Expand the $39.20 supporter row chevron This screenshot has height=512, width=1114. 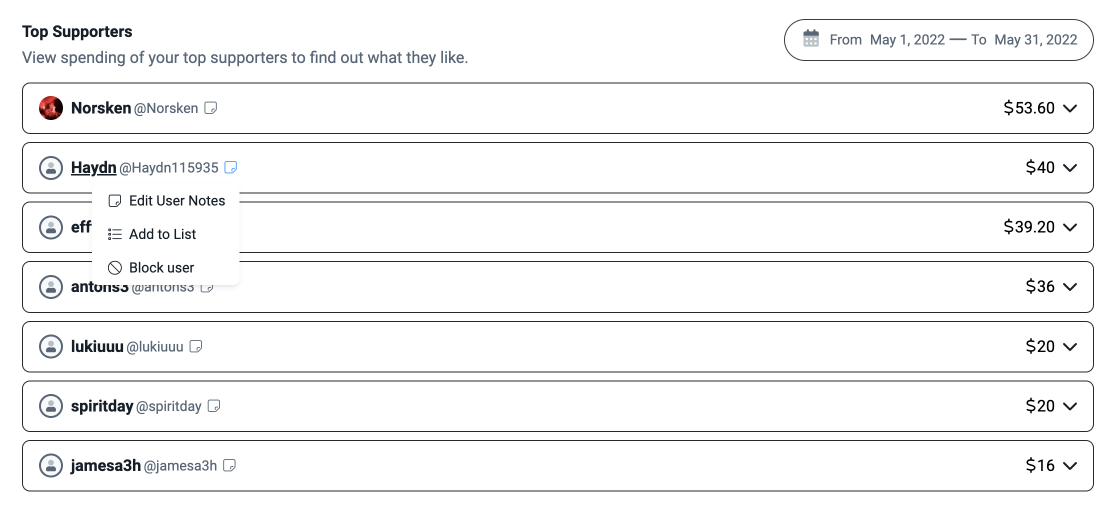[x=1070, y=227]
